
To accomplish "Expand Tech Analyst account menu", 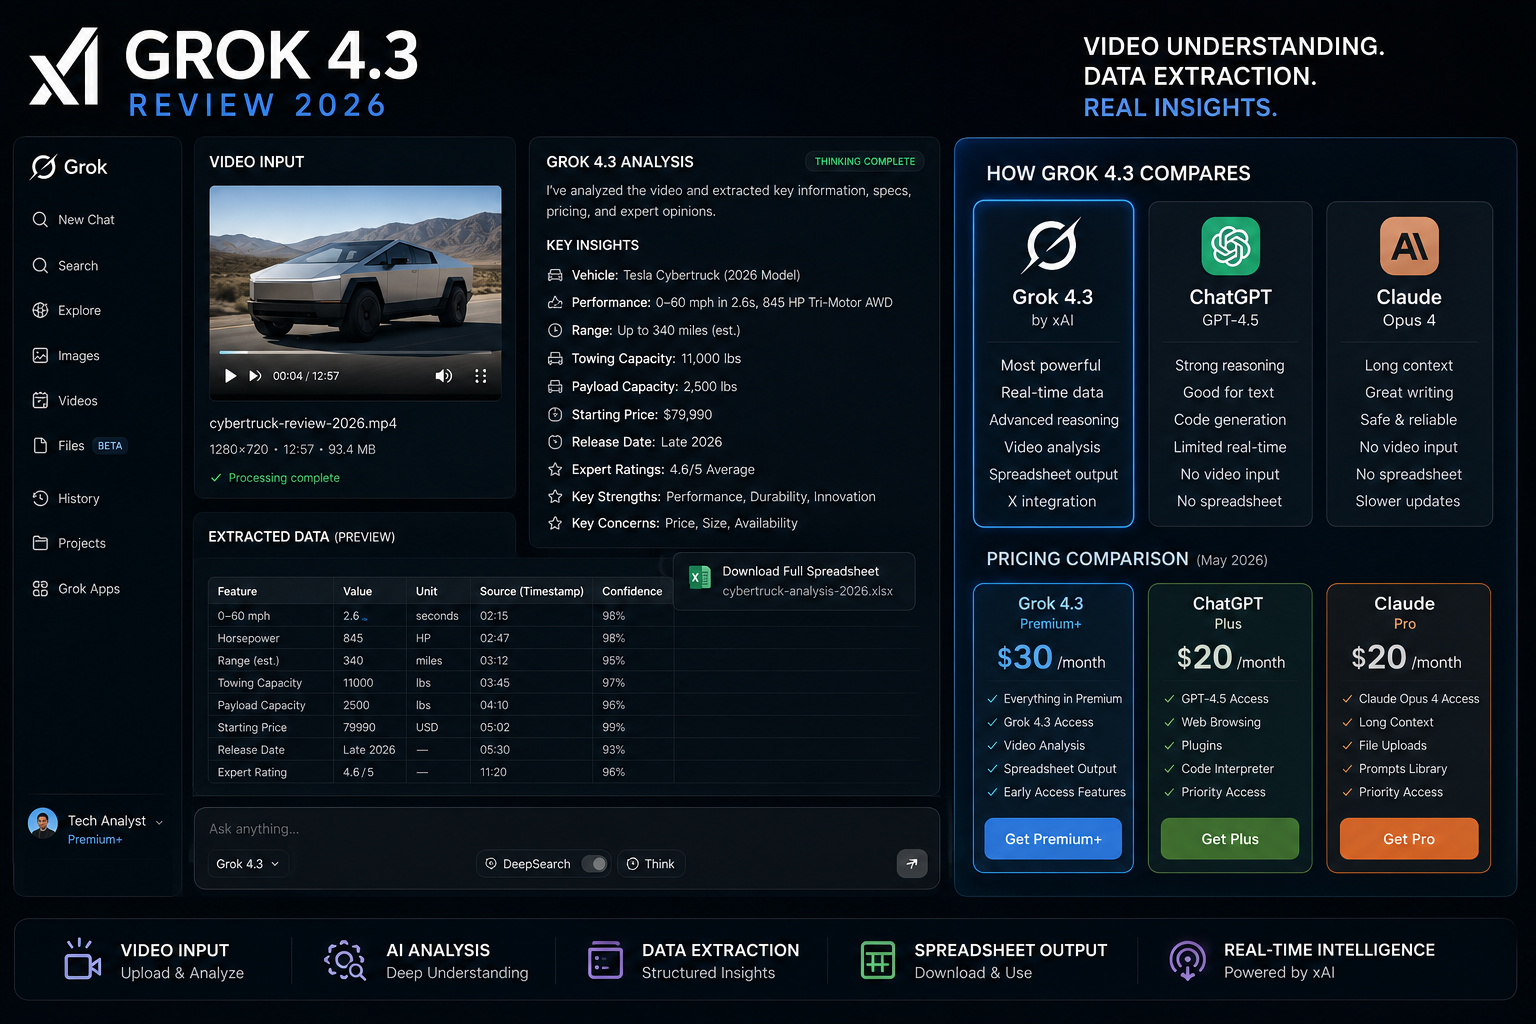I will point(159,822).
